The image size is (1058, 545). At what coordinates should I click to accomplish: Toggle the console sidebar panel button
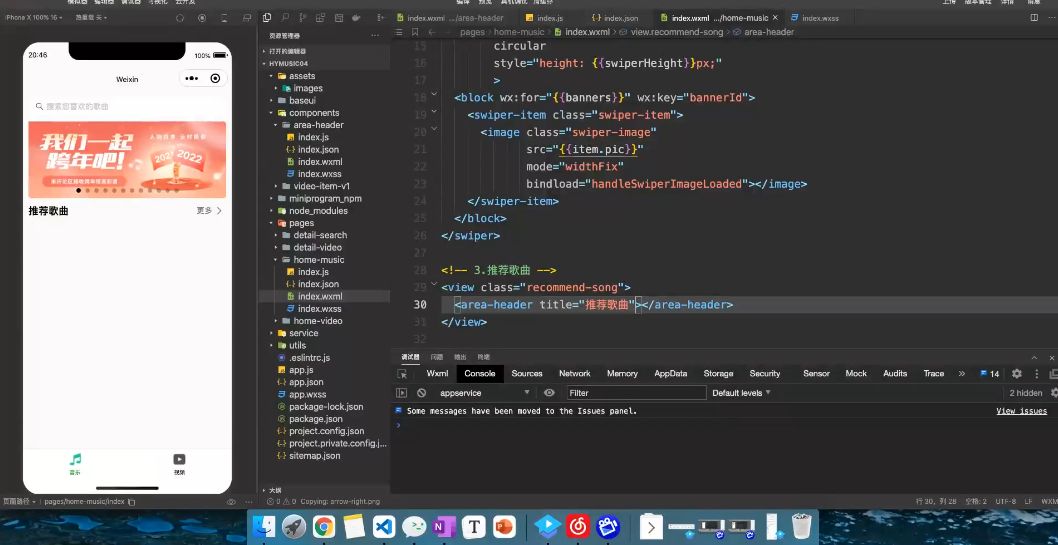pos(402,393)
